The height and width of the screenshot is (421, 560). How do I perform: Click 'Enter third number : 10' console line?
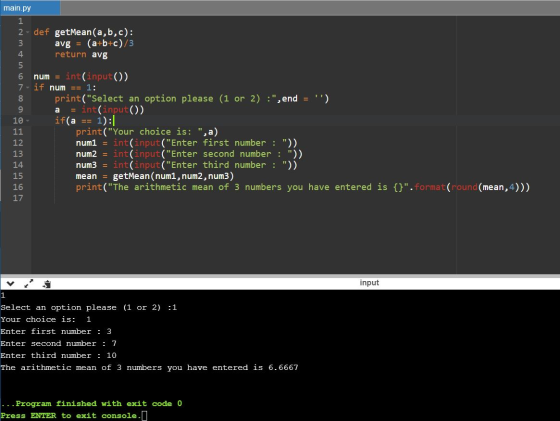(x=59, y=355)
